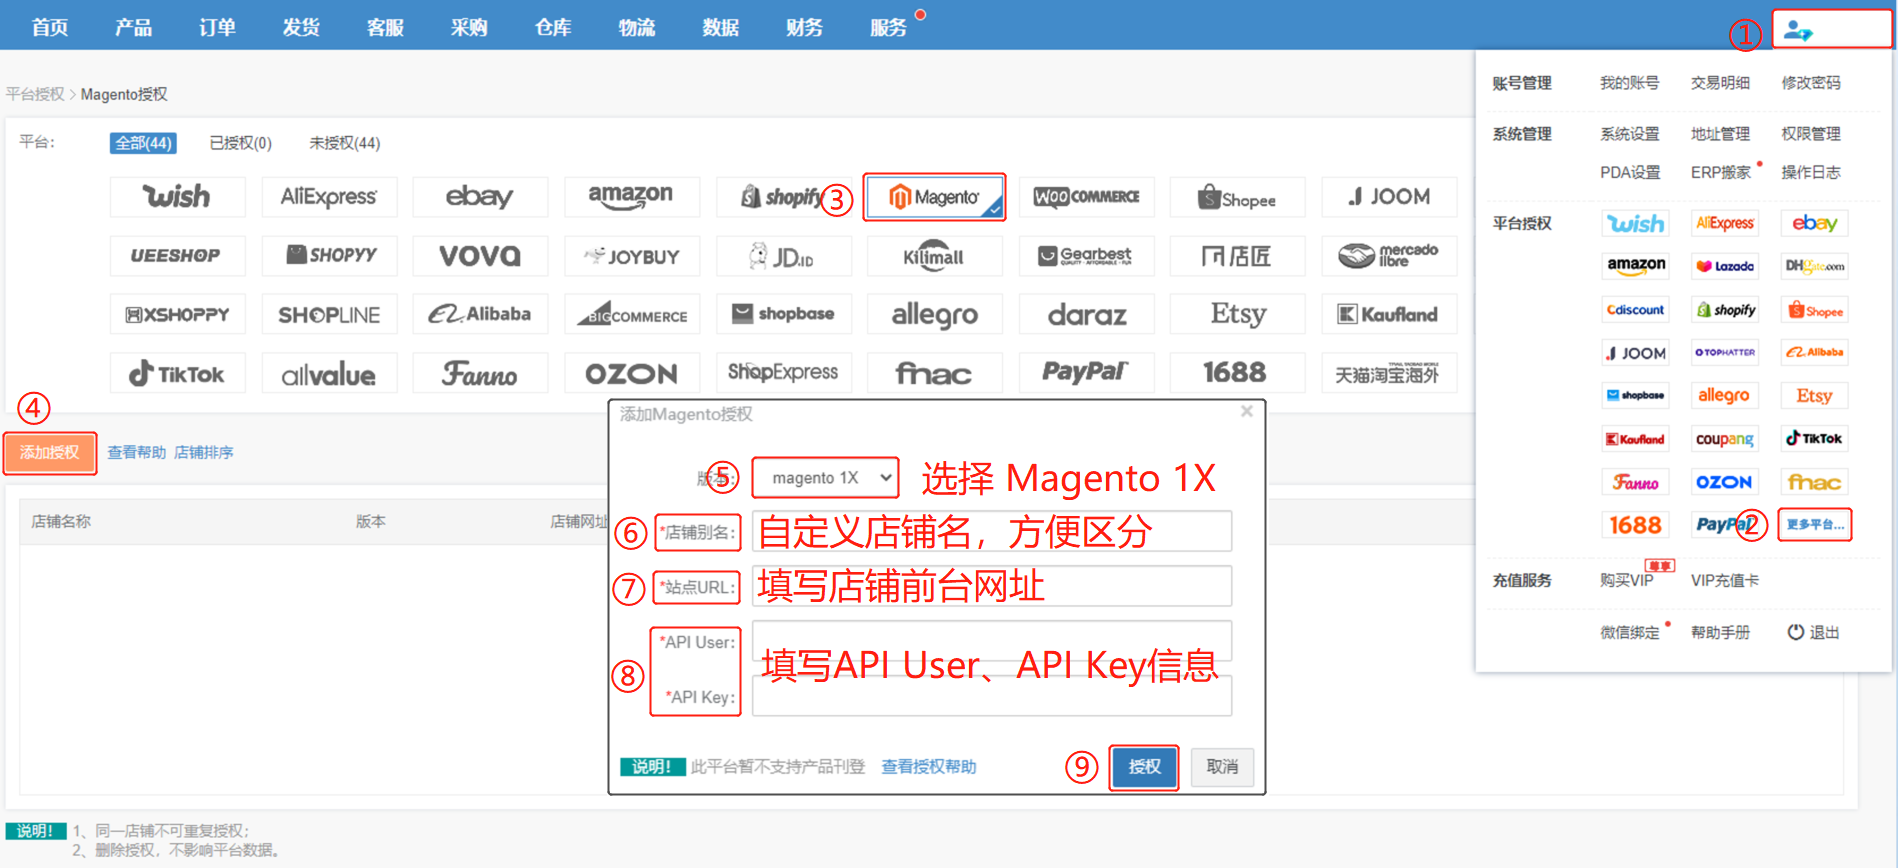Open the 查看帮助 link
1898x868 pixels.
click(136, 452)
